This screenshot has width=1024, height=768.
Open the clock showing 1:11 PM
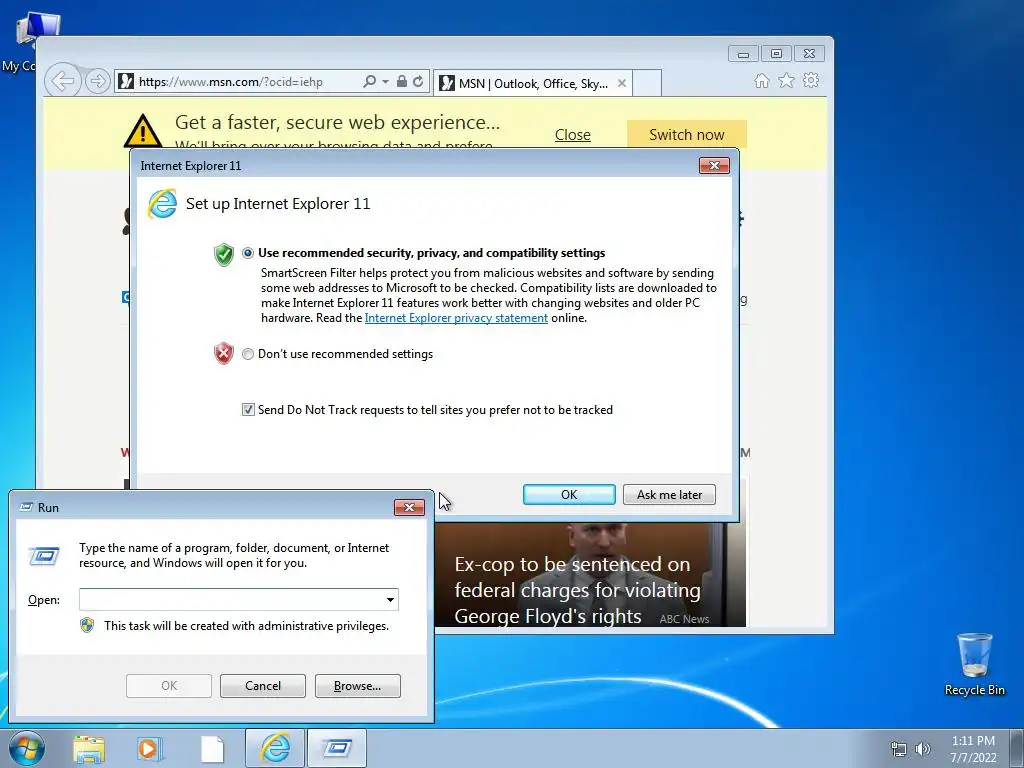(x=973, y=749)
